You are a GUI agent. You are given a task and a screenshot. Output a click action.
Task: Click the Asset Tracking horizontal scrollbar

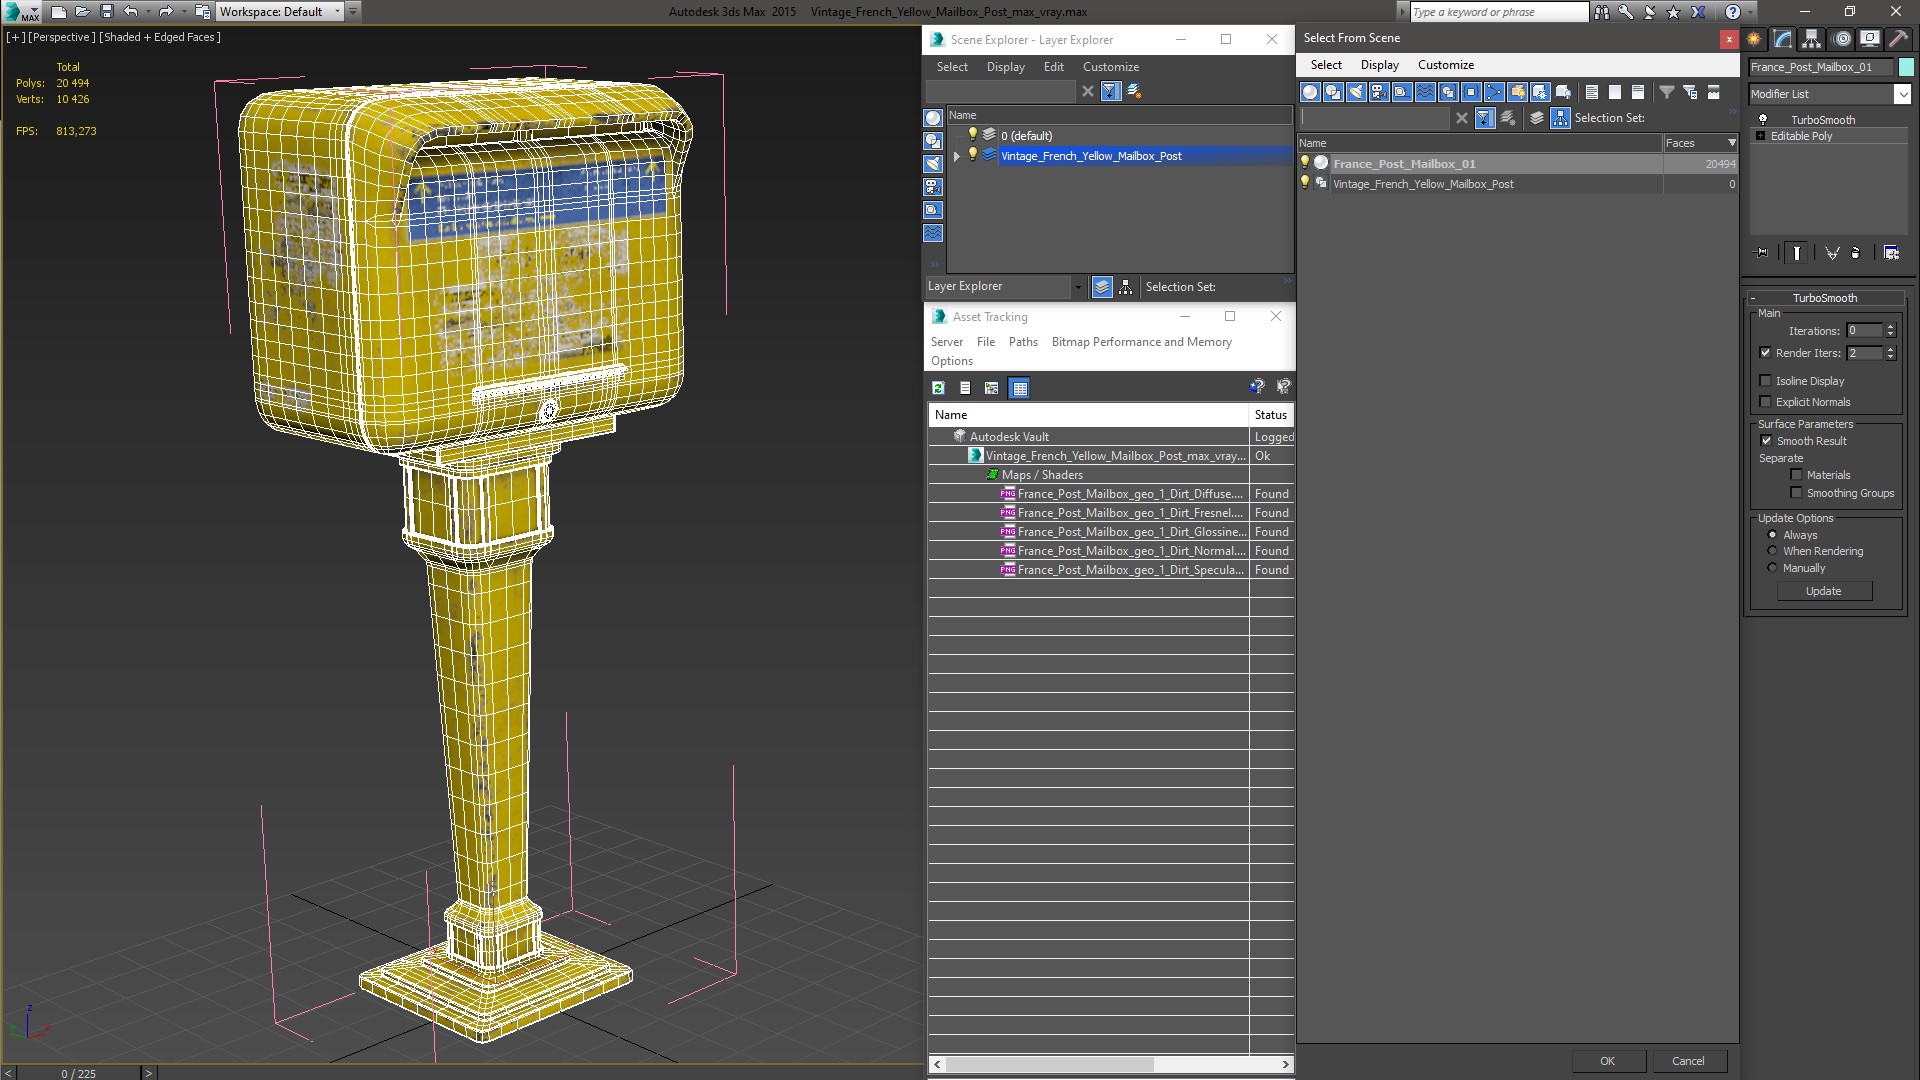(x=1110, y=1064)
